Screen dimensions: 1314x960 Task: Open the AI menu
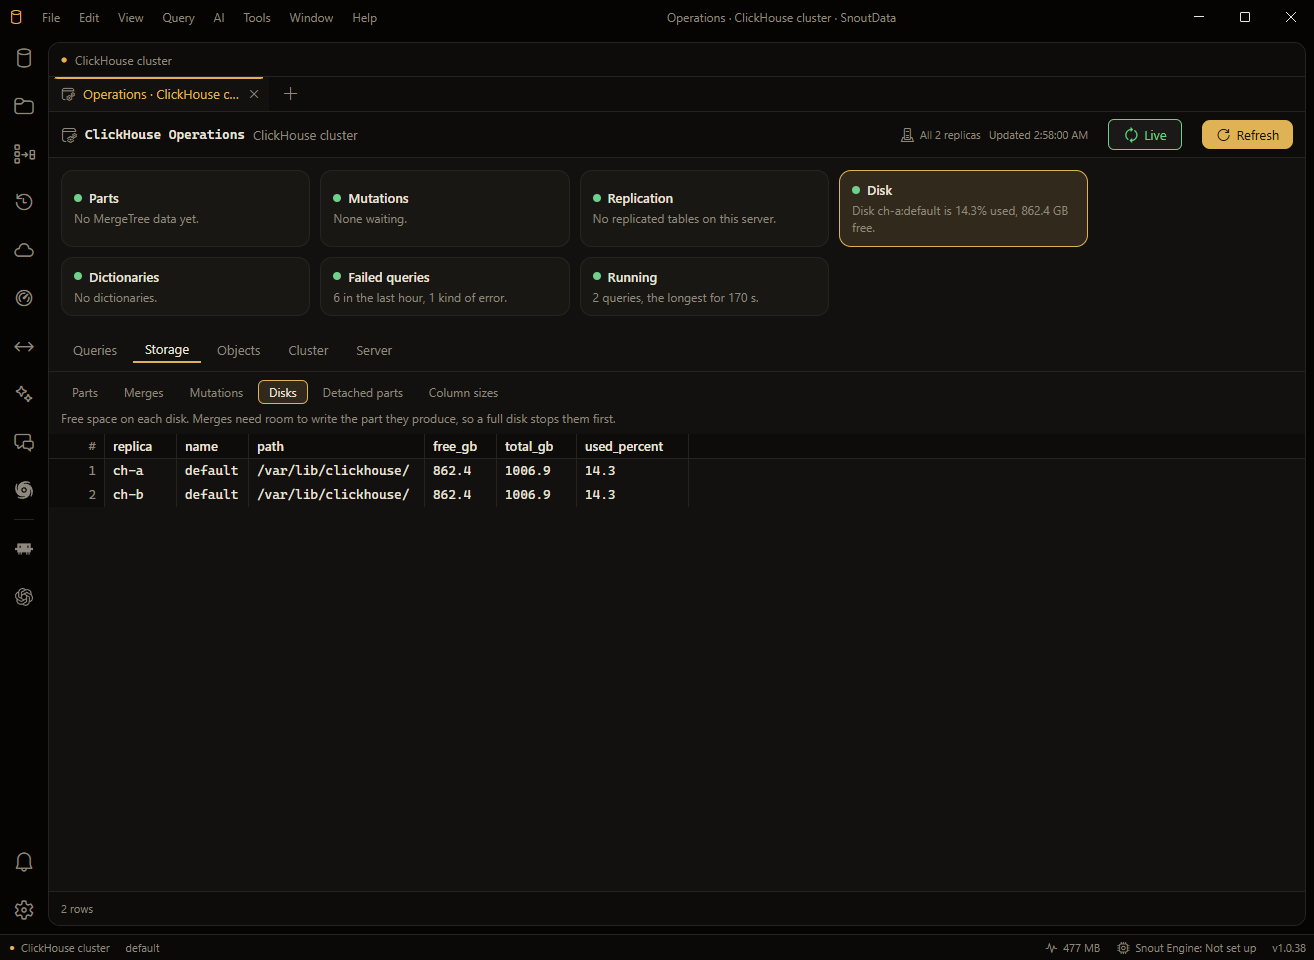(219, 18)
